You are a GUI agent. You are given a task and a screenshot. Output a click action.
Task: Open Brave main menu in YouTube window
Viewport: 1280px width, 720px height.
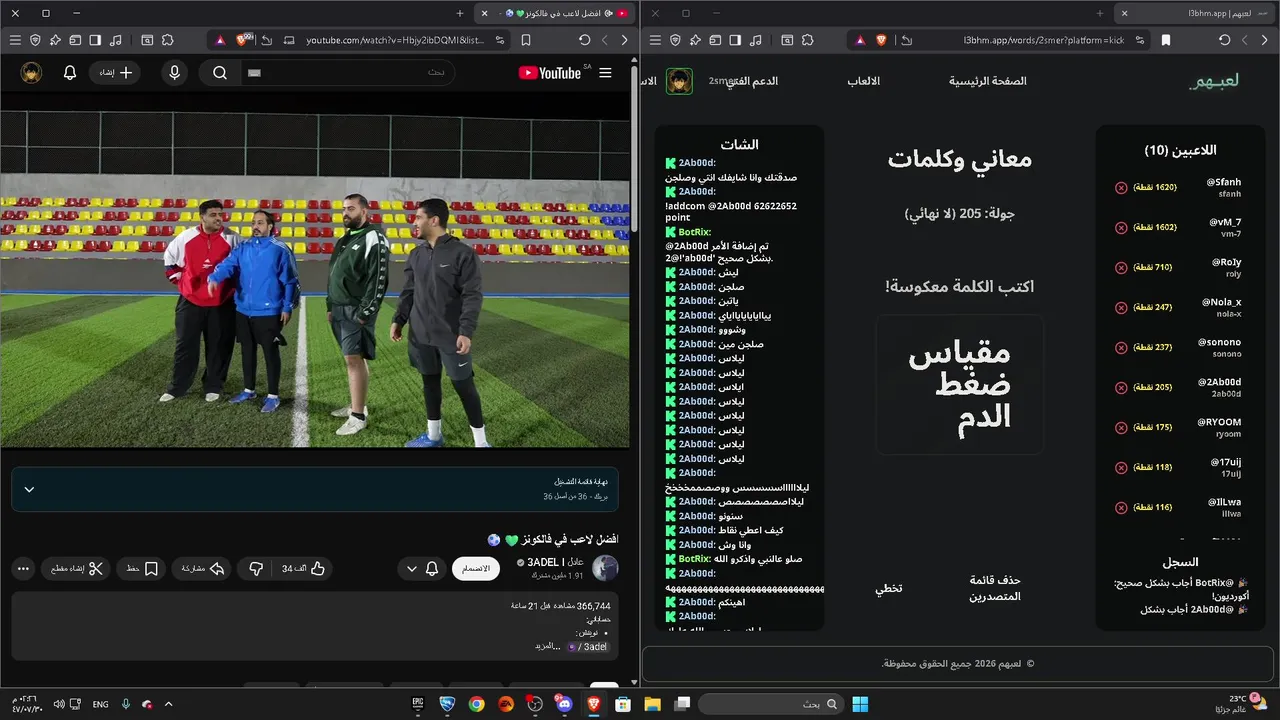pyautogui.click(x=15, y=40)
